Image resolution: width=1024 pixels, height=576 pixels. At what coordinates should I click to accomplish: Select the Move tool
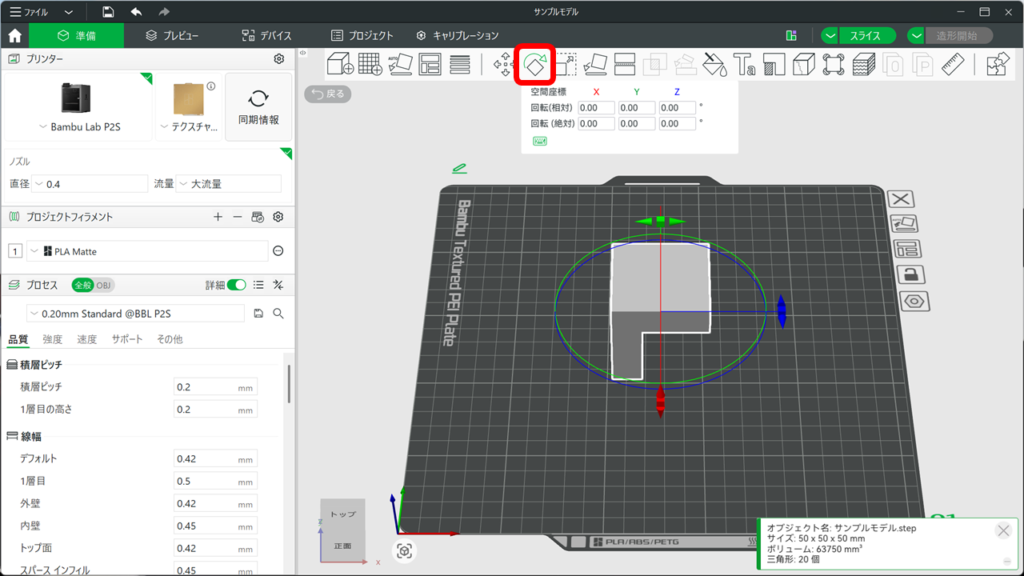pos(503,65)
